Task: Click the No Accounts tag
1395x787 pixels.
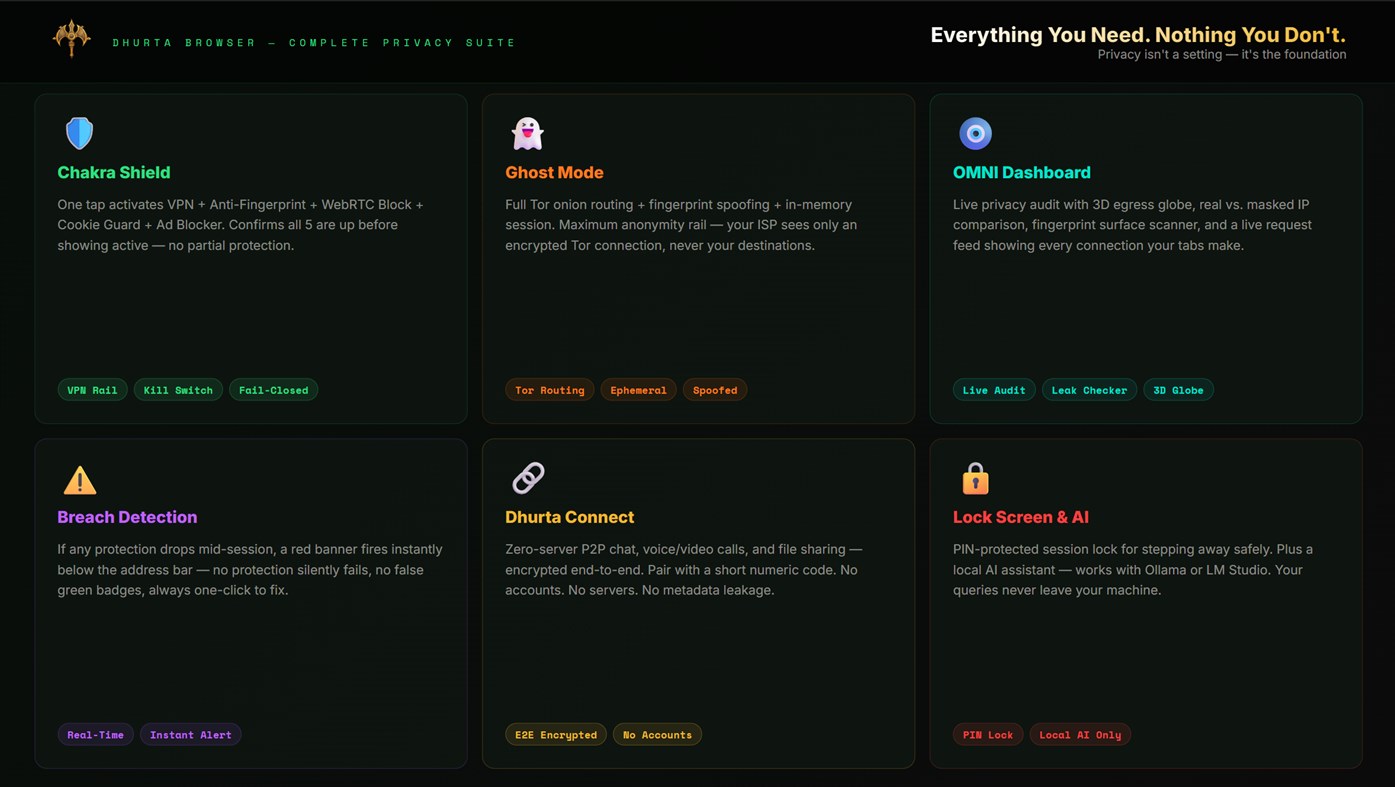Action: coord(657,735)
